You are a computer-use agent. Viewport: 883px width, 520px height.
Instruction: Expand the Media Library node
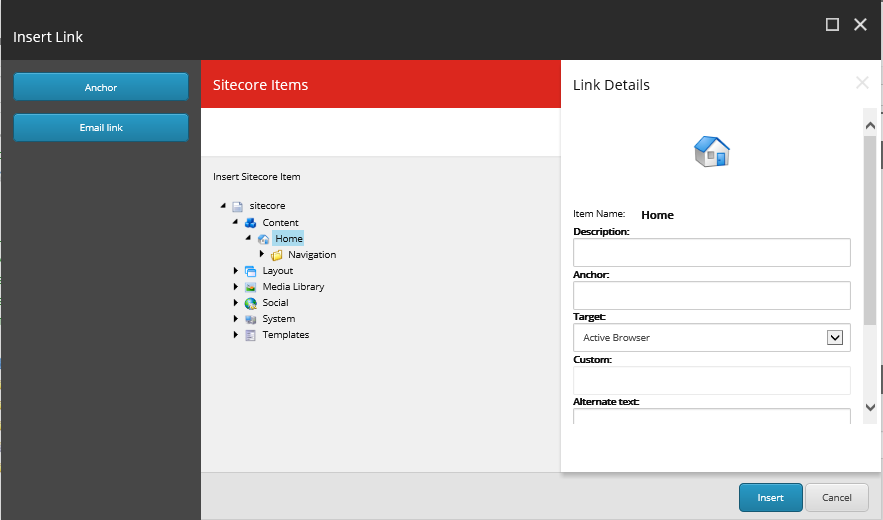click(x=235, y=286)
